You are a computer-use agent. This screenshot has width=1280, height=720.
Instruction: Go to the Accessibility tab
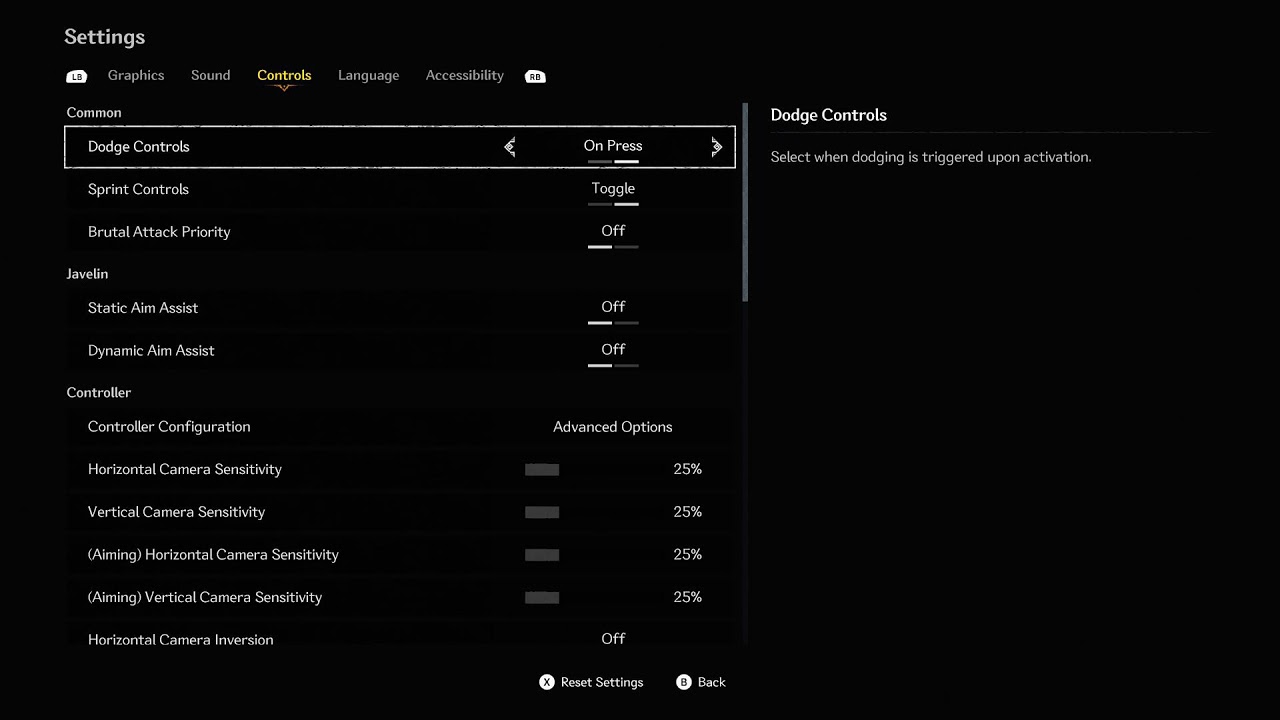tap(464, 75)
